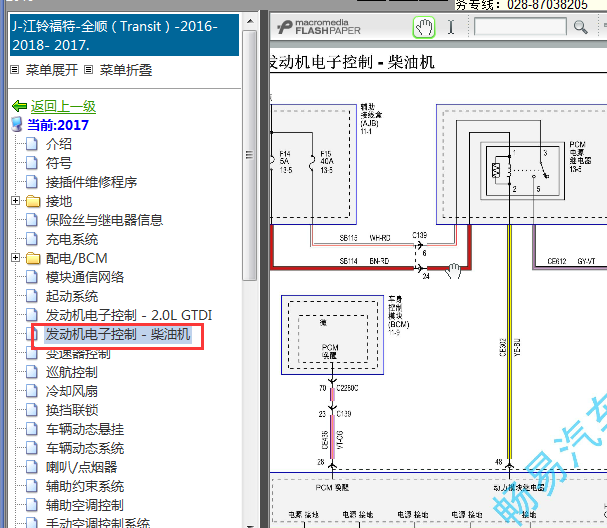
Task: Click the PCM relay symbol in diagram
Action: click(x=522, y=171)
